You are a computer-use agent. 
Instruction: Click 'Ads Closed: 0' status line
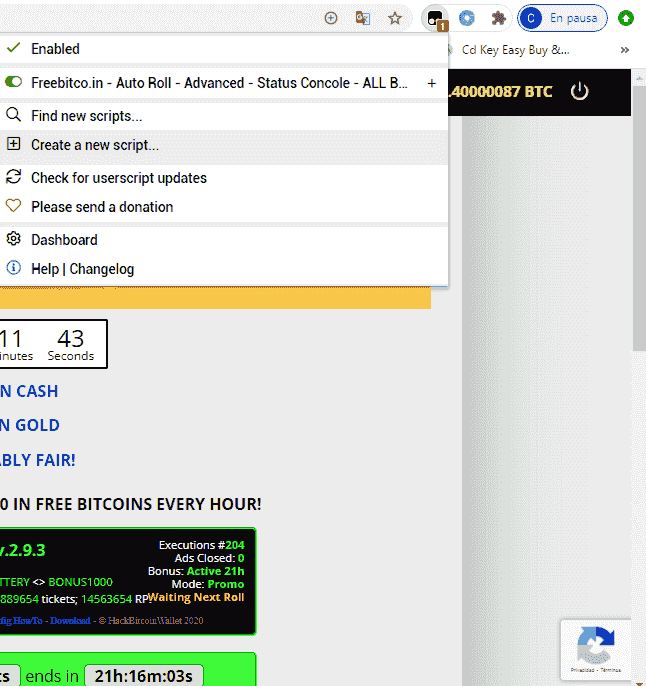210,558
